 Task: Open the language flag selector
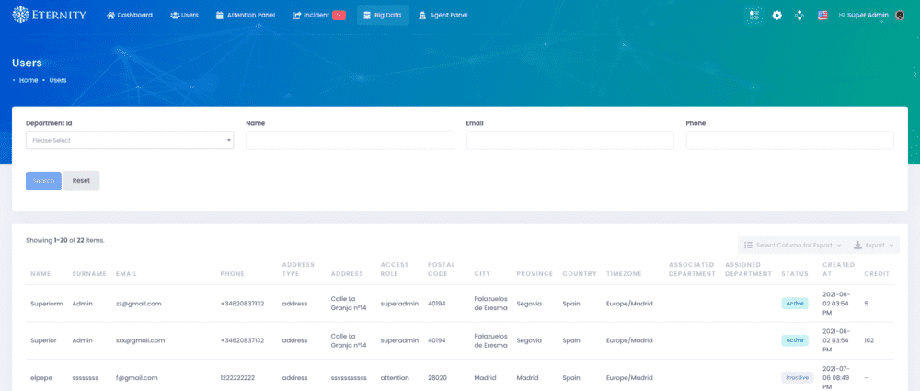coord(823,15)
